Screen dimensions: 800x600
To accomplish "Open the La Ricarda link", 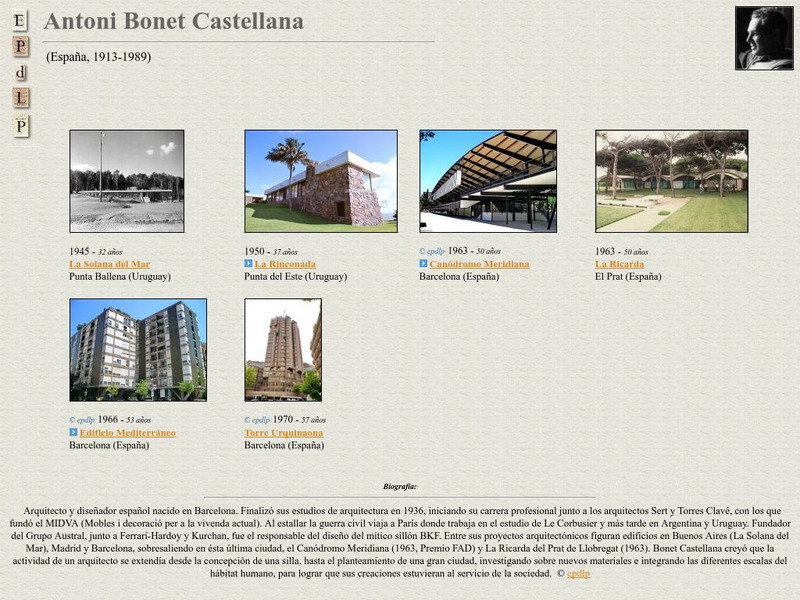I will (x=620, y=265).
